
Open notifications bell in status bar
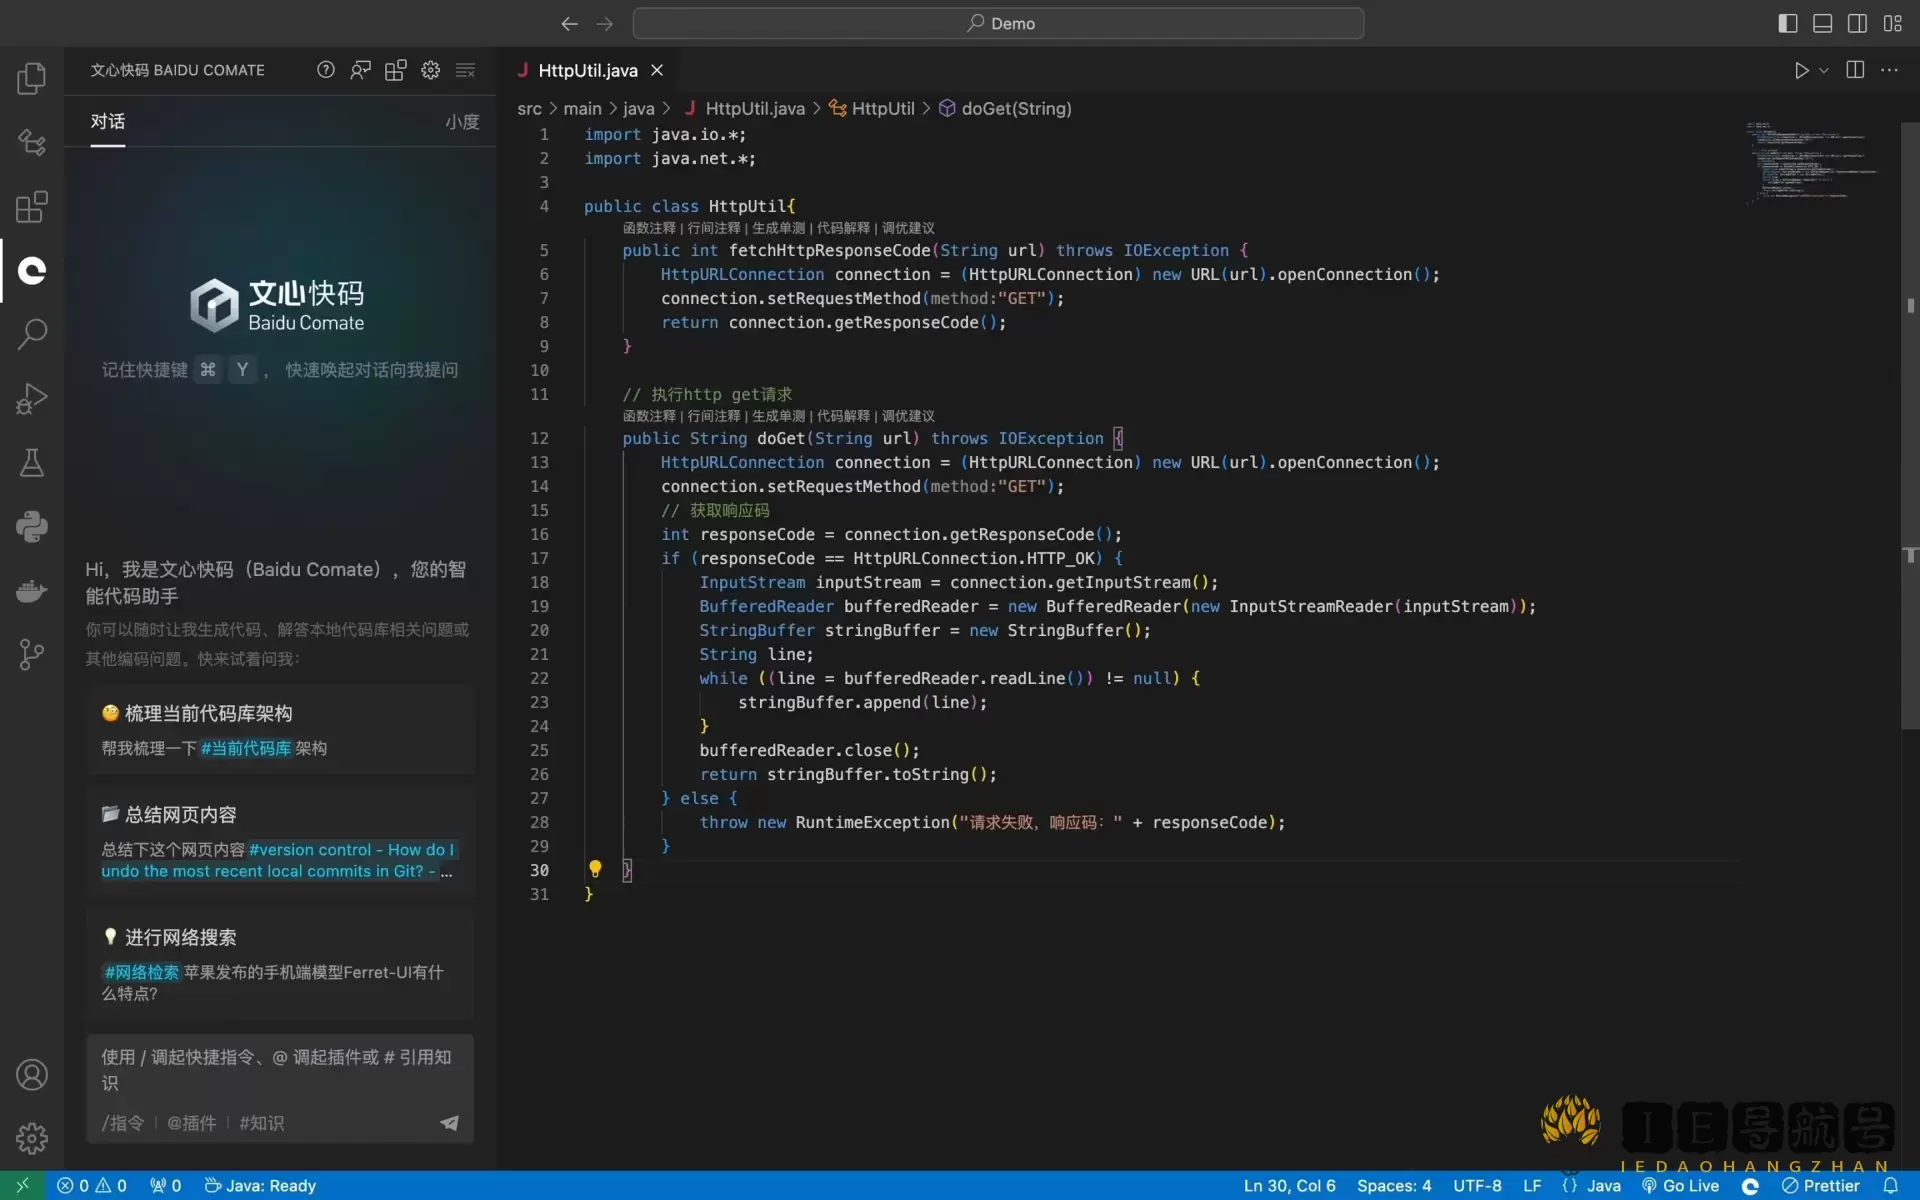click(1890, 1185)
